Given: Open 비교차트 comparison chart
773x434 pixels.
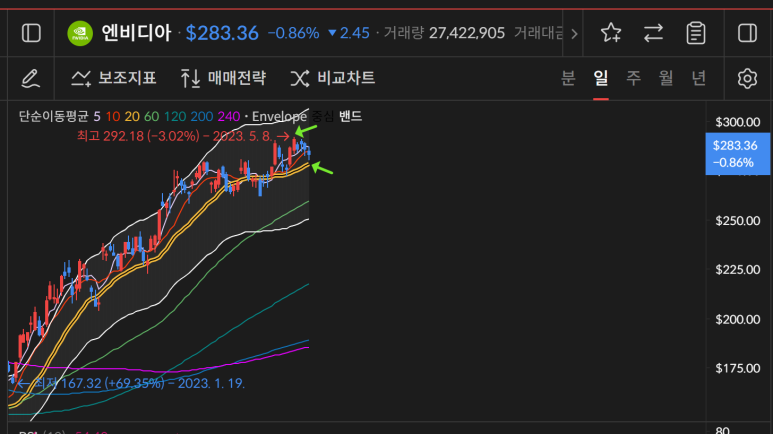Looking at the screenshot, I should [x=333, y=78].
